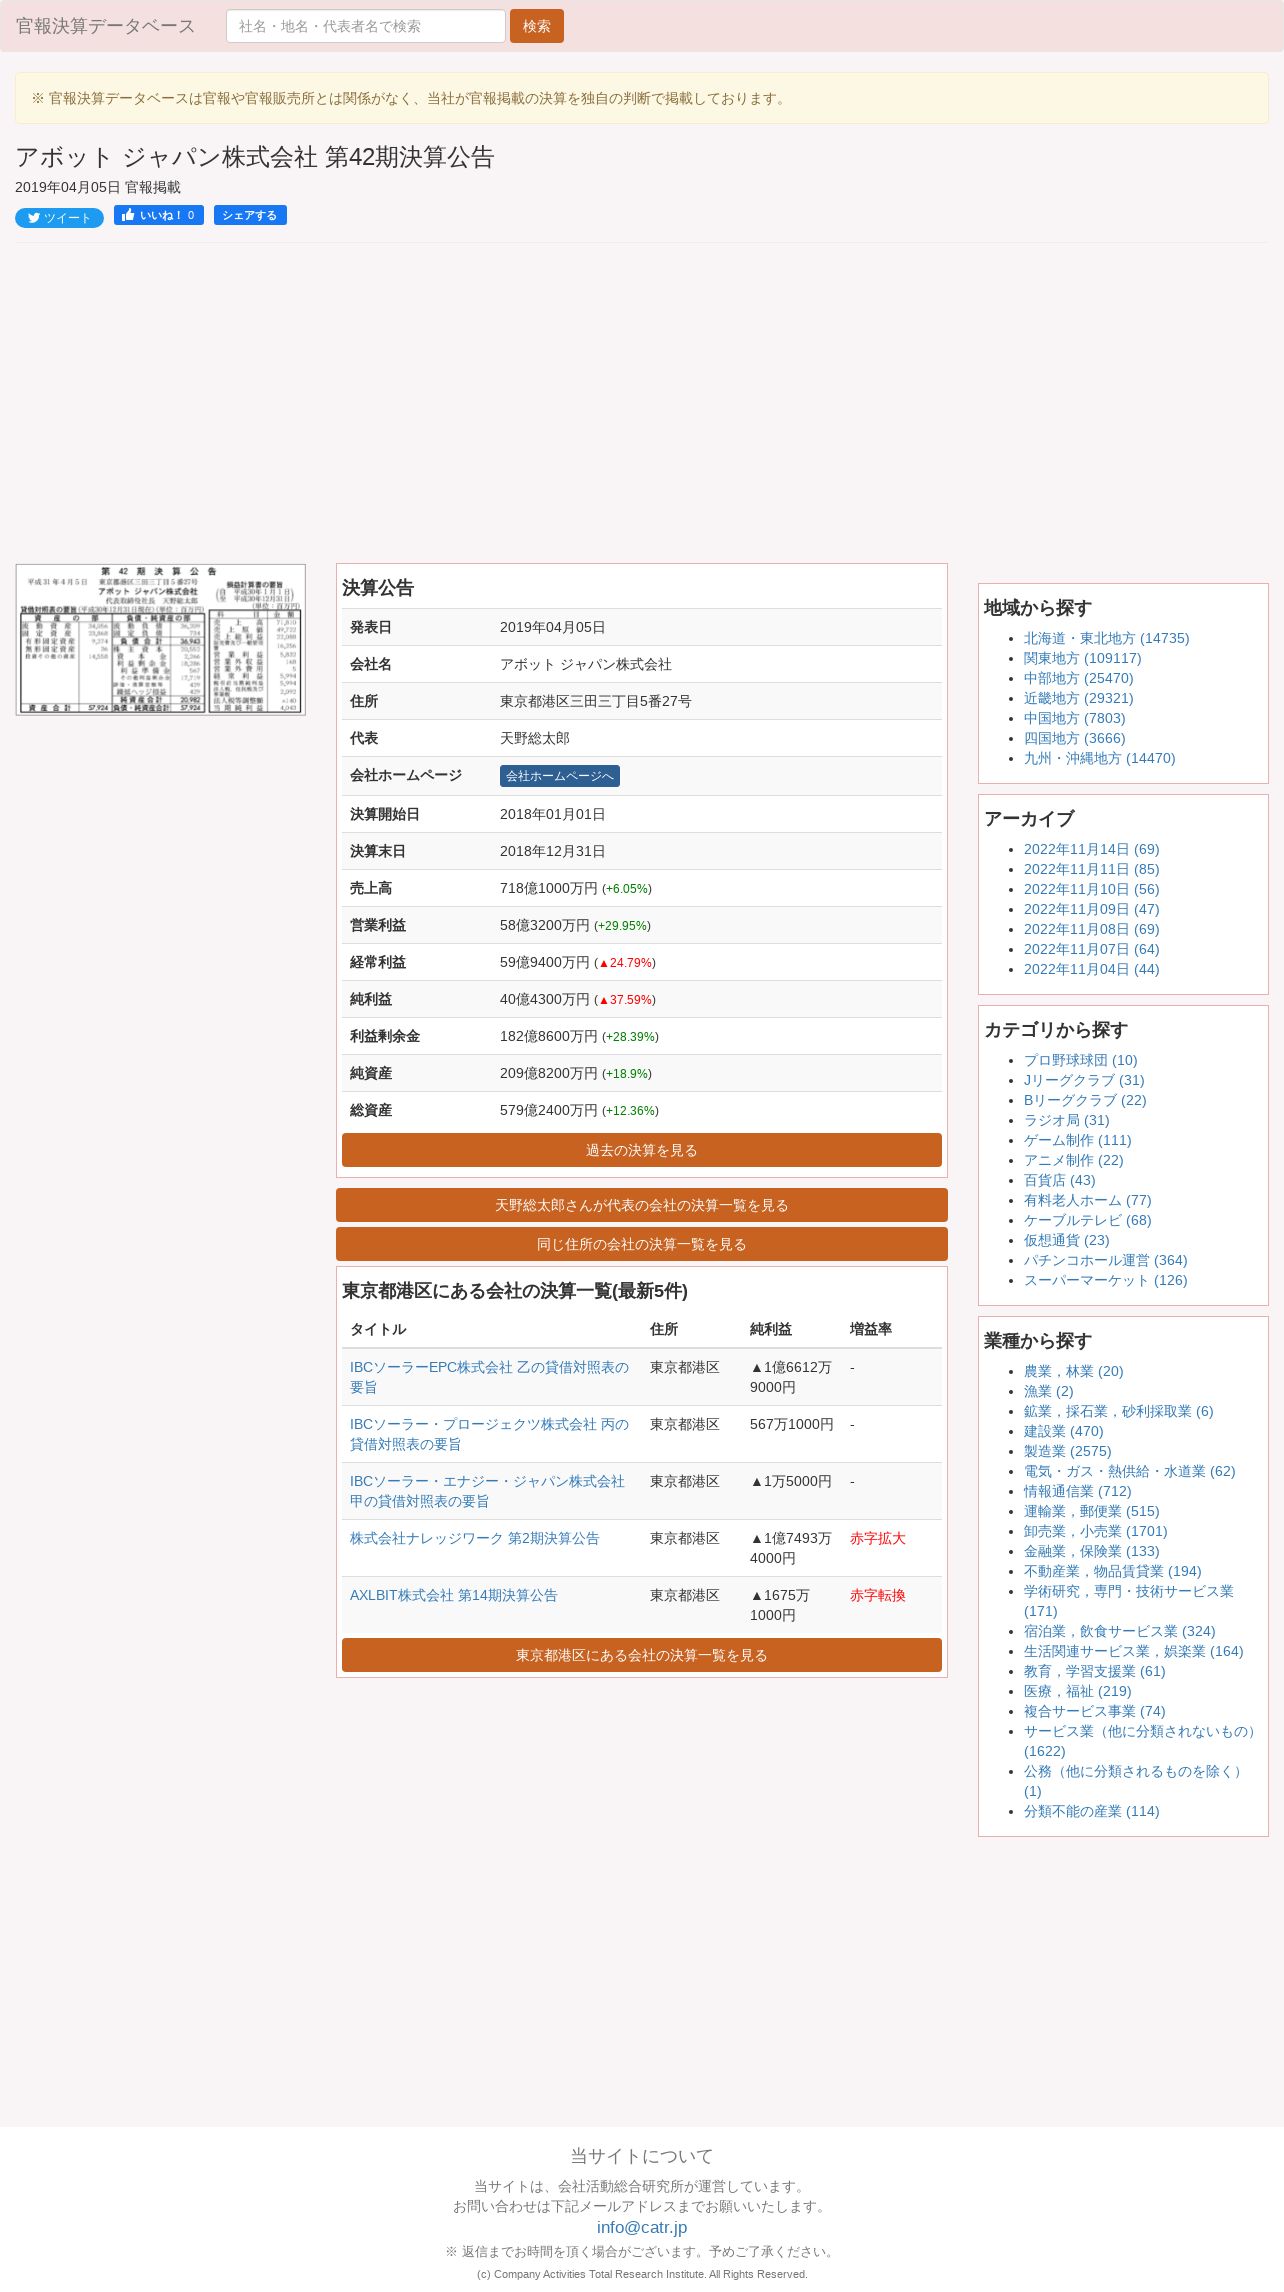This screenshot has width=1284, height=2292.
Task: Open Jリーグクラブ category link
Action: 1084,1080
